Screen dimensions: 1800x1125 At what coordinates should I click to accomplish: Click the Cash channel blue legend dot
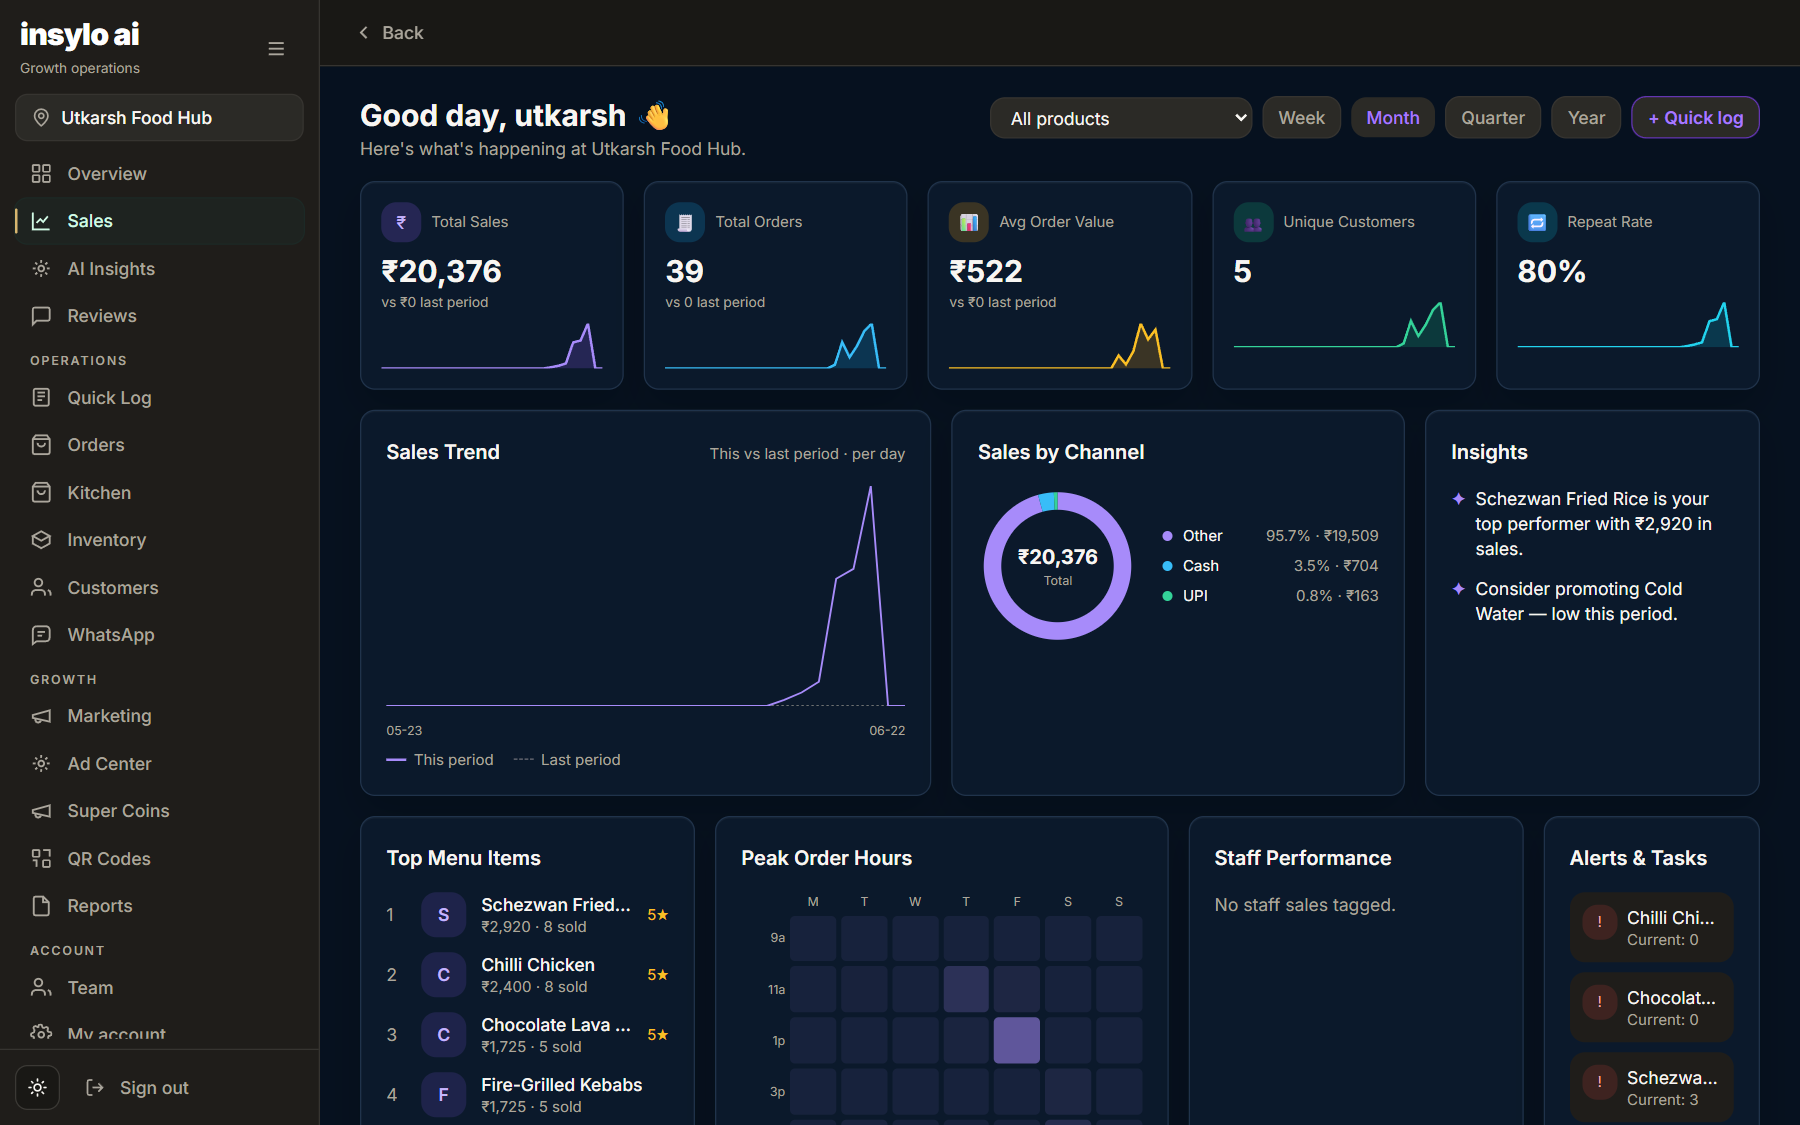(1167, 566)
